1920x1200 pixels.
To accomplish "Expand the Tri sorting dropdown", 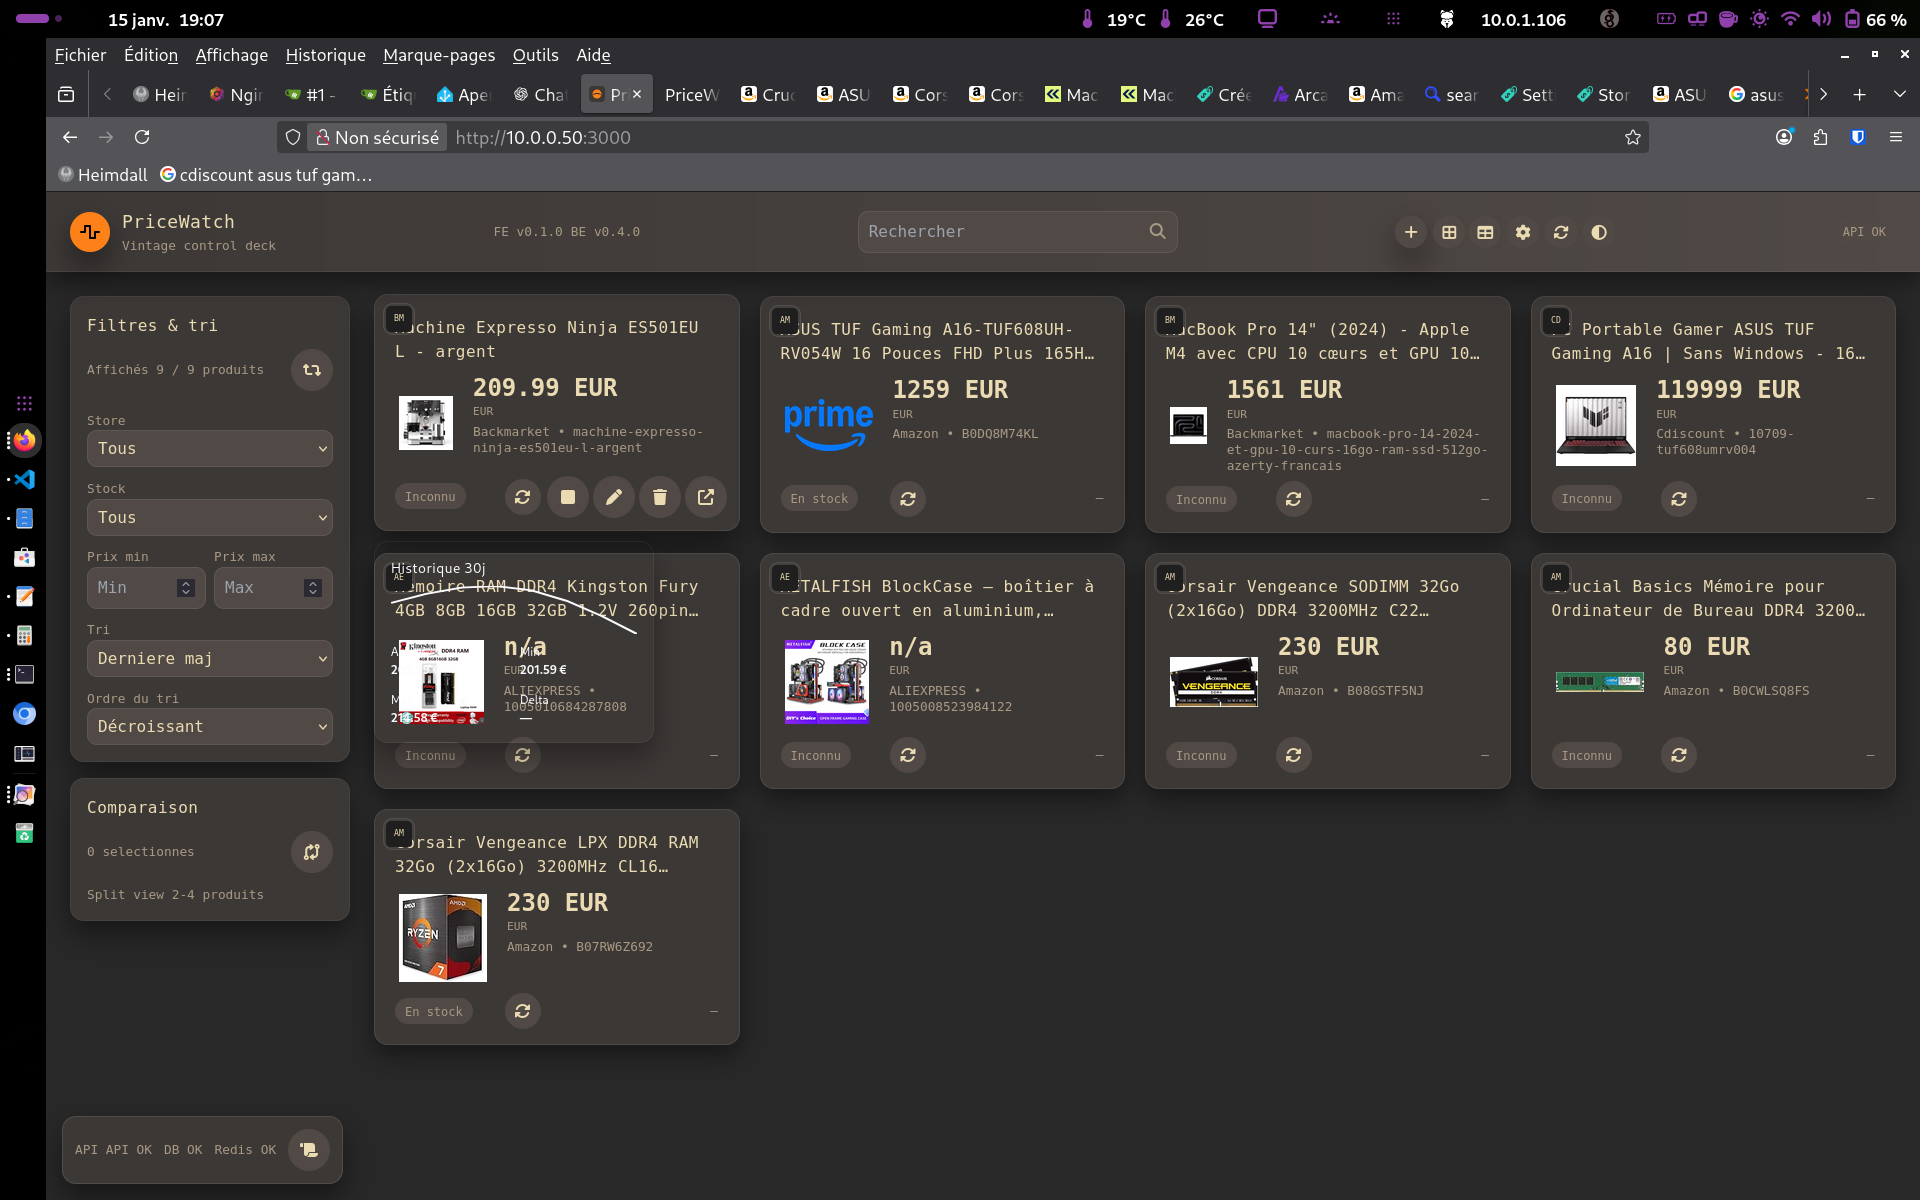I will pyautogui.click(x=209, y=659).
